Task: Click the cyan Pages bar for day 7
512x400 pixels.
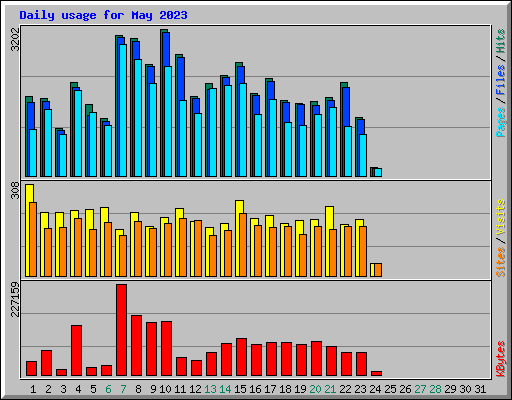Action: [123, 110]
